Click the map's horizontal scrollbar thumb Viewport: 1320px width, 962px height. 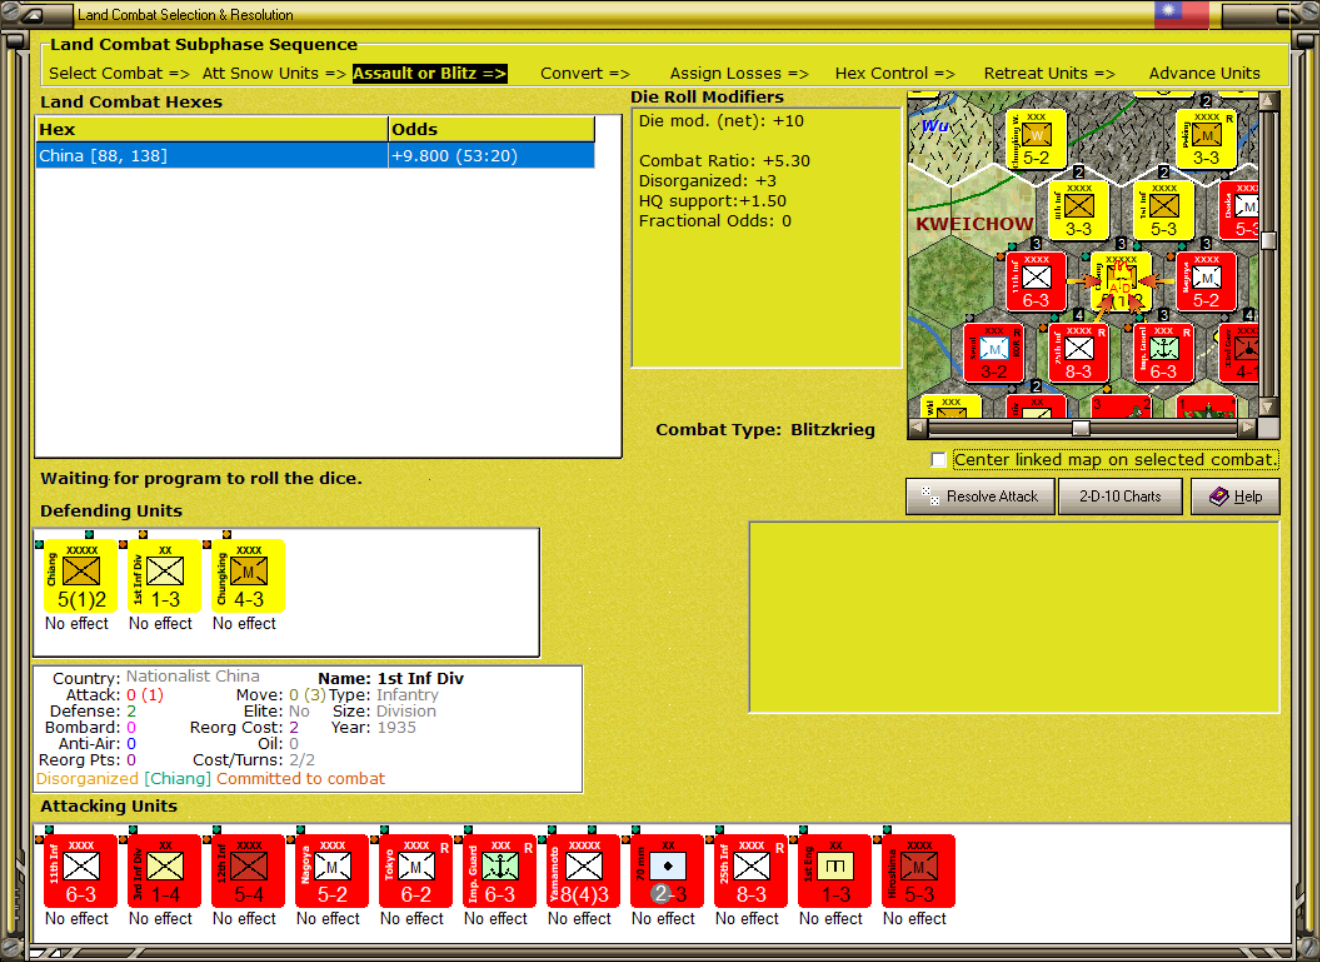pos(1081,428)
